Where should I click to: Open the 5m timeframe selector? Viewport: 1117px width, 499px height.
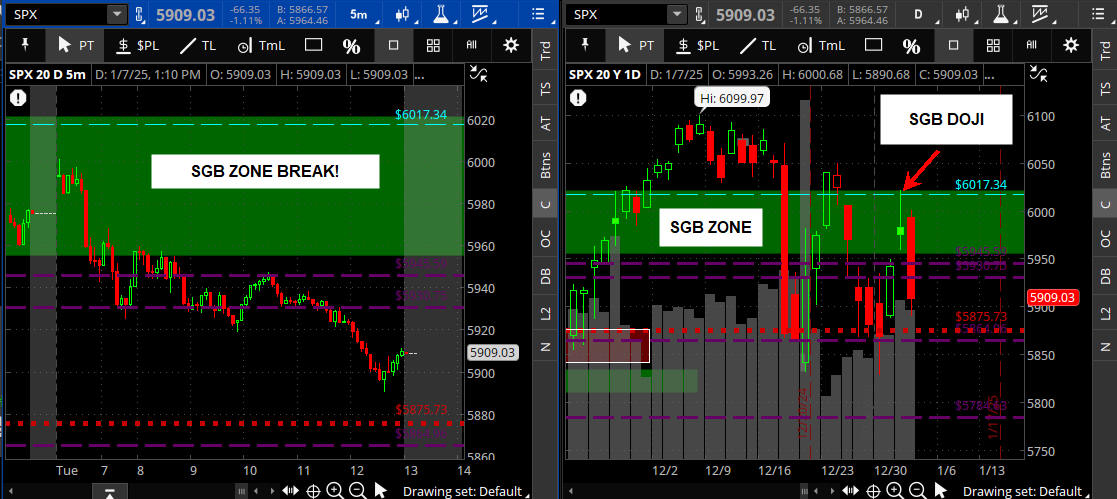[x=360, y=14]
